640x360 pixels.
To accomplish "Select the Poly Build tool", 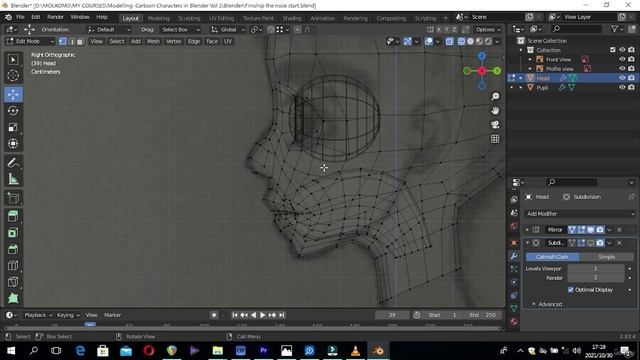I will click(13, 298).
